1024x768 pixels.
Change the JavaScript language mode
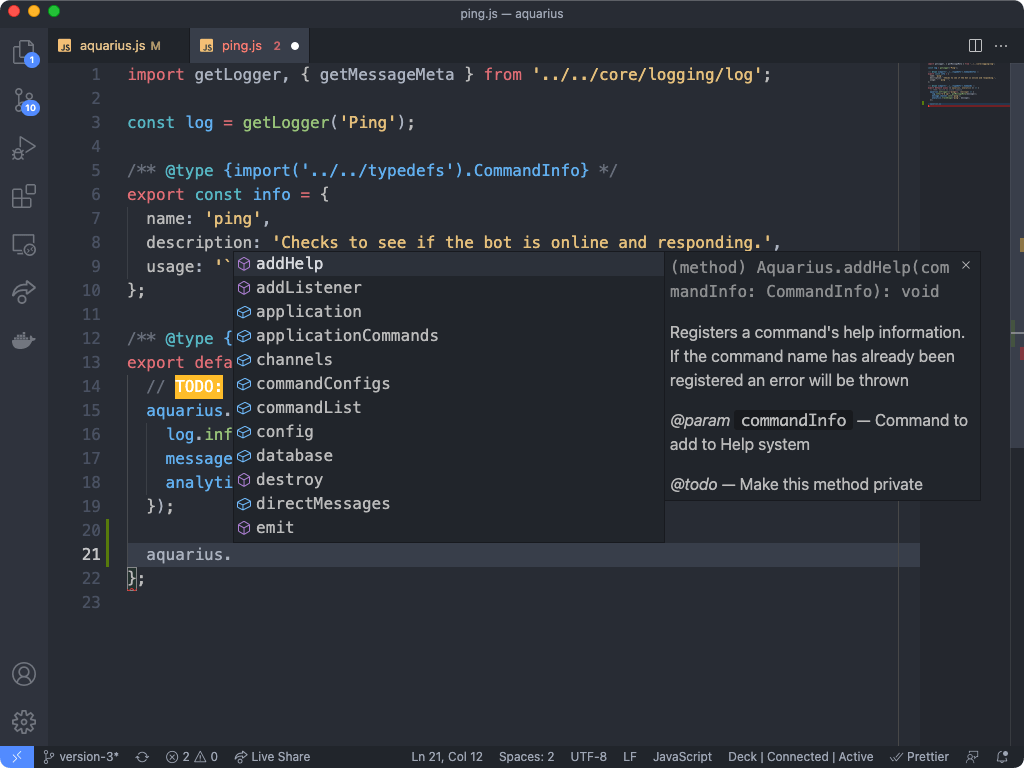[x=682, y=757]
